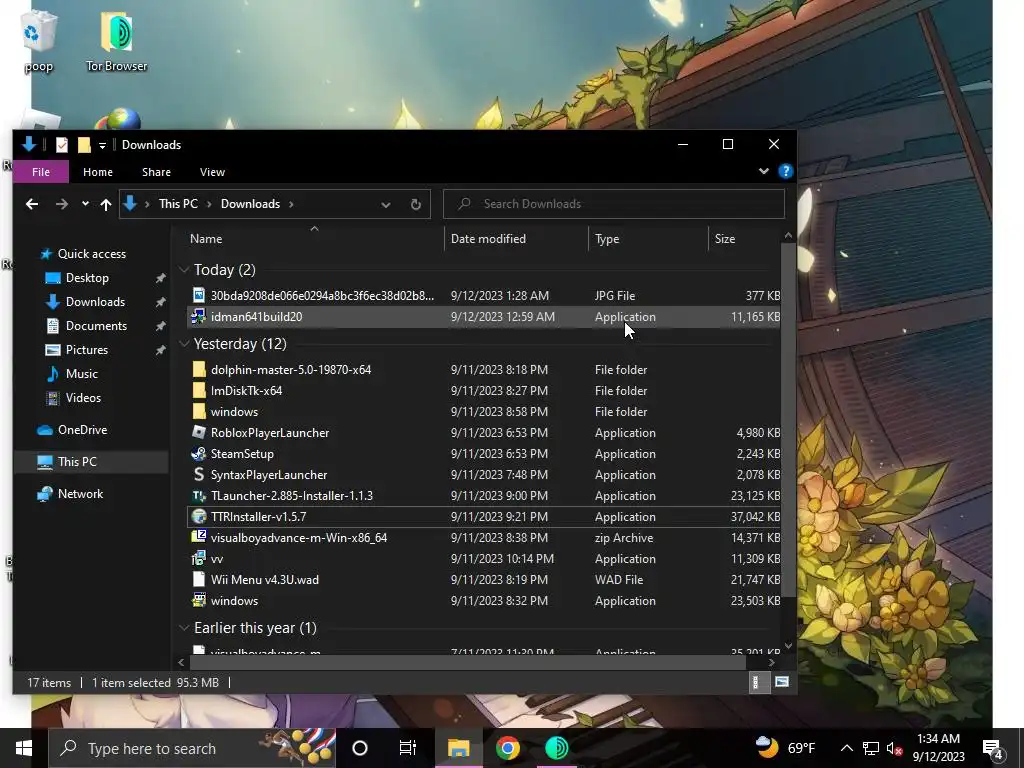Select the SyntaxPlayerLauncher icon
This screenshot has width=1024, height=768.
click(x=199, y=475)
